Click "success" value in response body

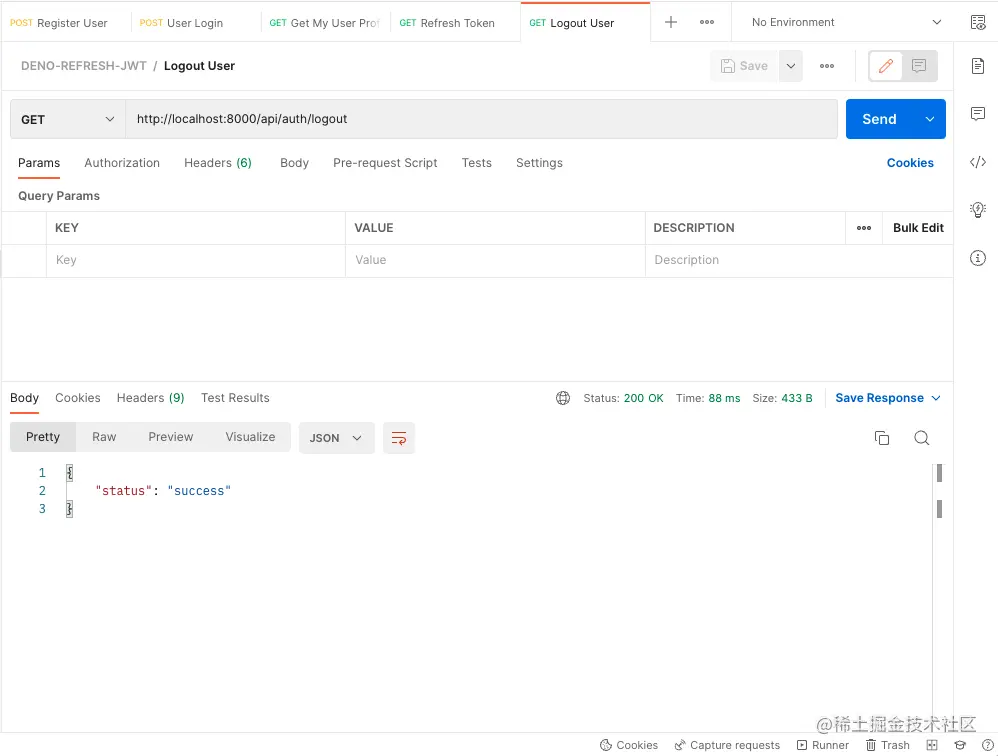pyautogui.click(x=199, y=491)
